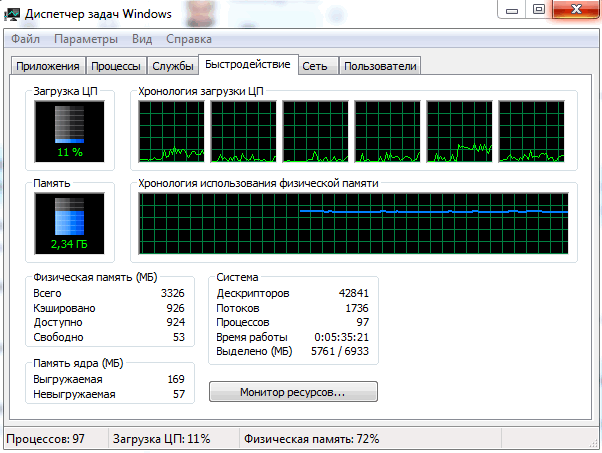
Task: Click the physical memory usage history graph
Action: [x=353, y=223]
